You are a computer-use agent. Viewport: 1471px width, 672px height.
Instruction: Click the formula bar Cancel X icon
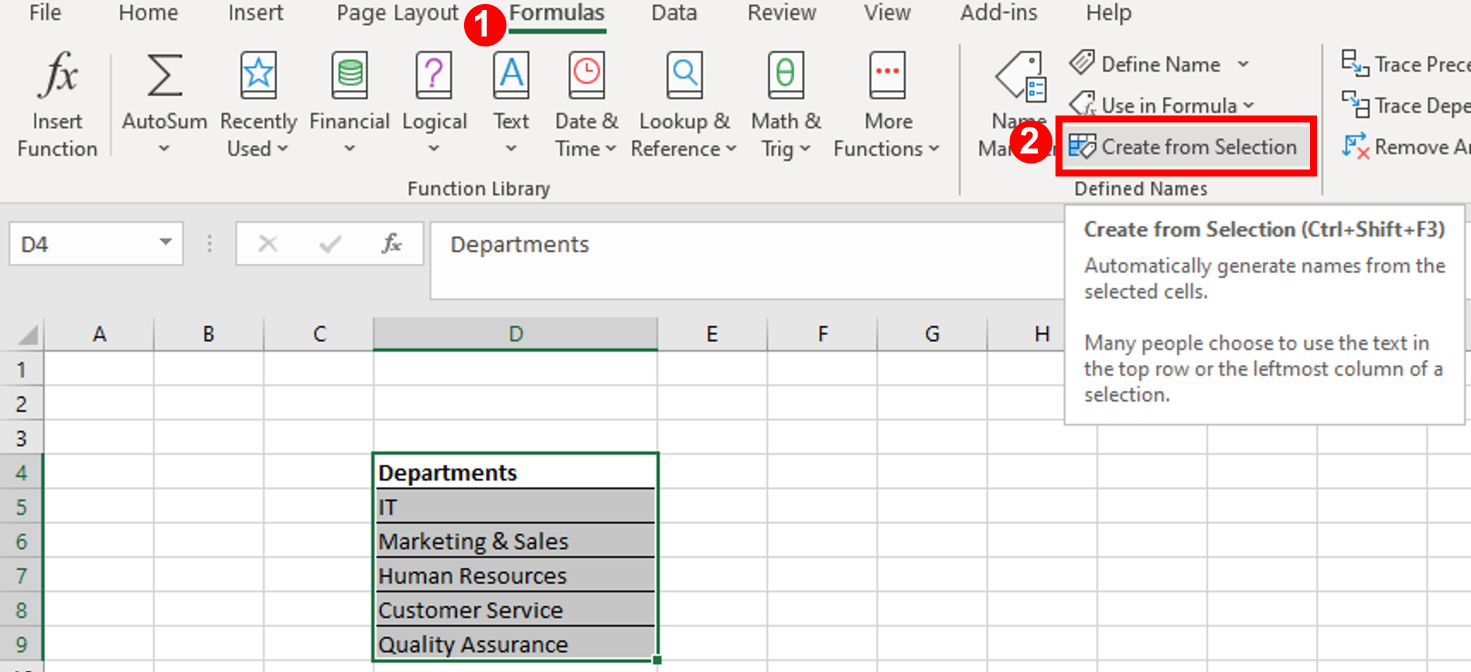click(x=268, y=244)
